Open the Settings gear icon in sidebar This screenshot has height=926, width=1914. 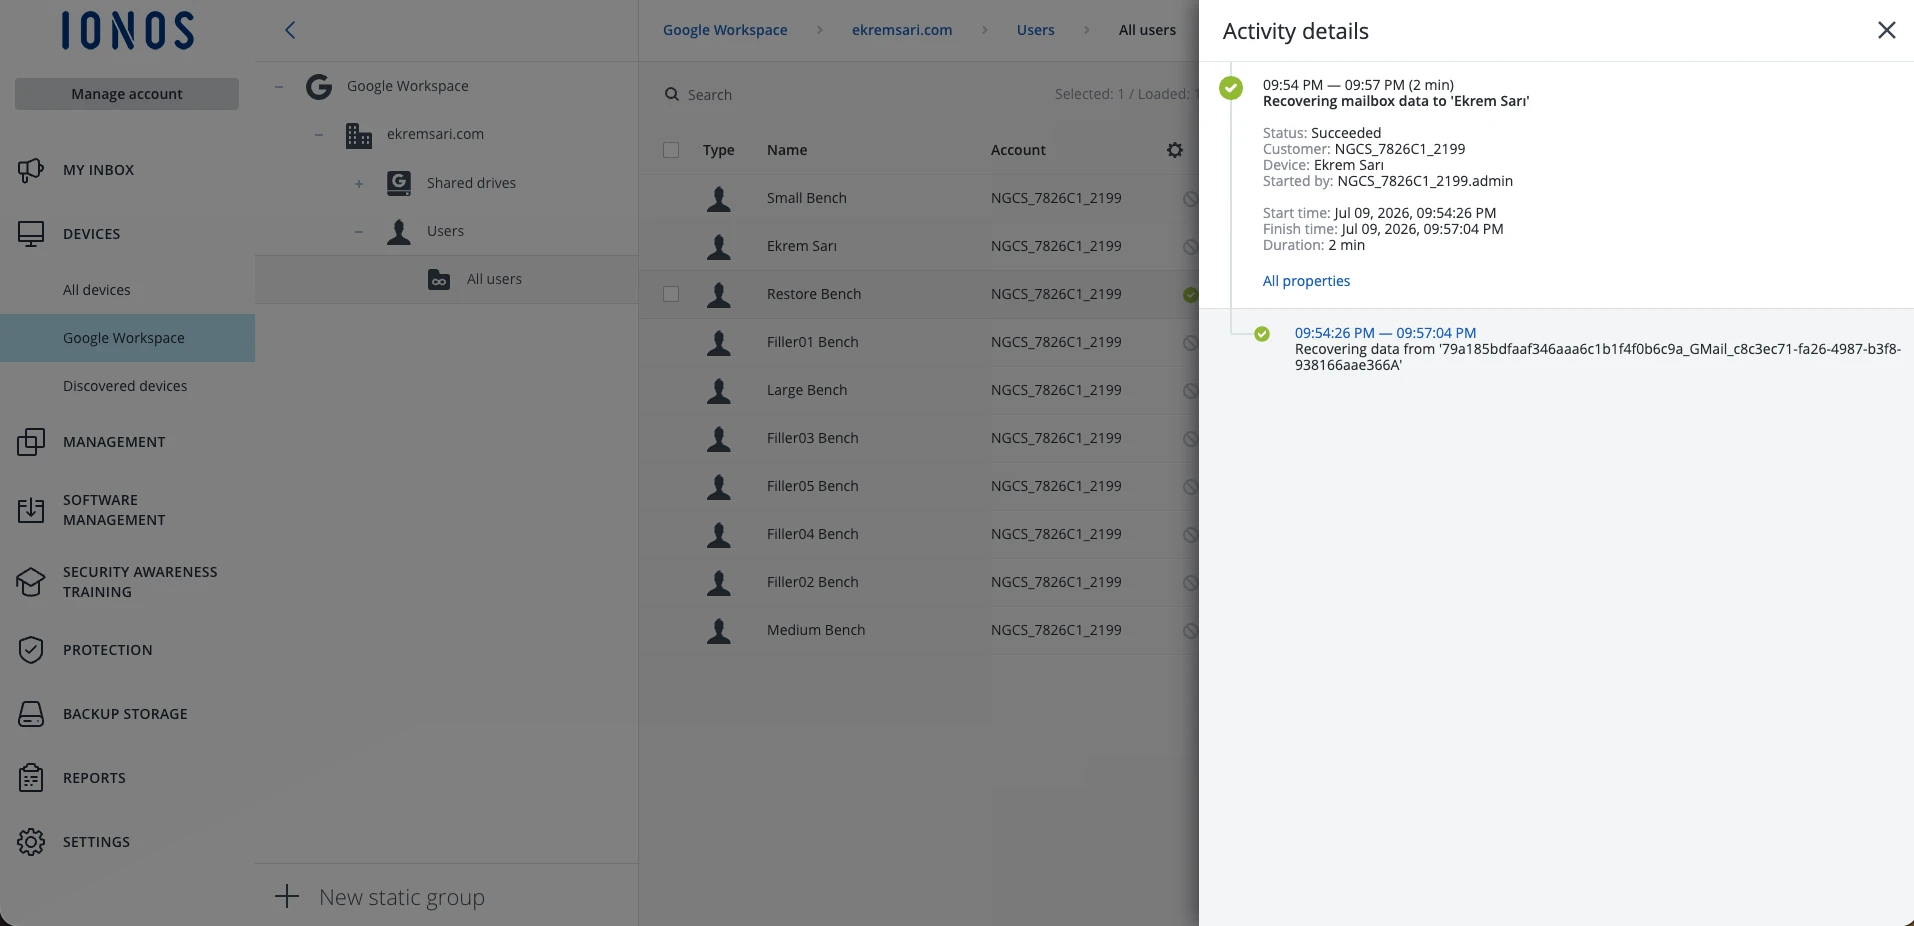point(31,842)
